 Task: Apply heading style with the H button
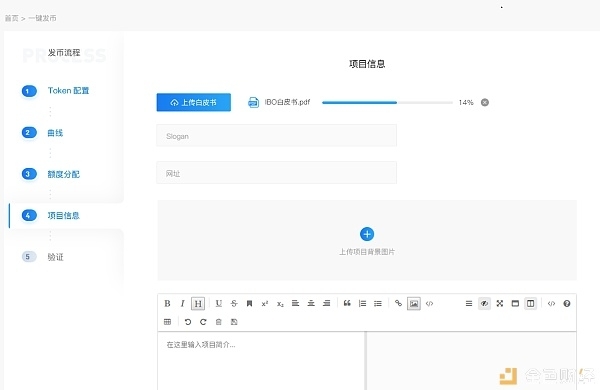[x=198, y=304]
